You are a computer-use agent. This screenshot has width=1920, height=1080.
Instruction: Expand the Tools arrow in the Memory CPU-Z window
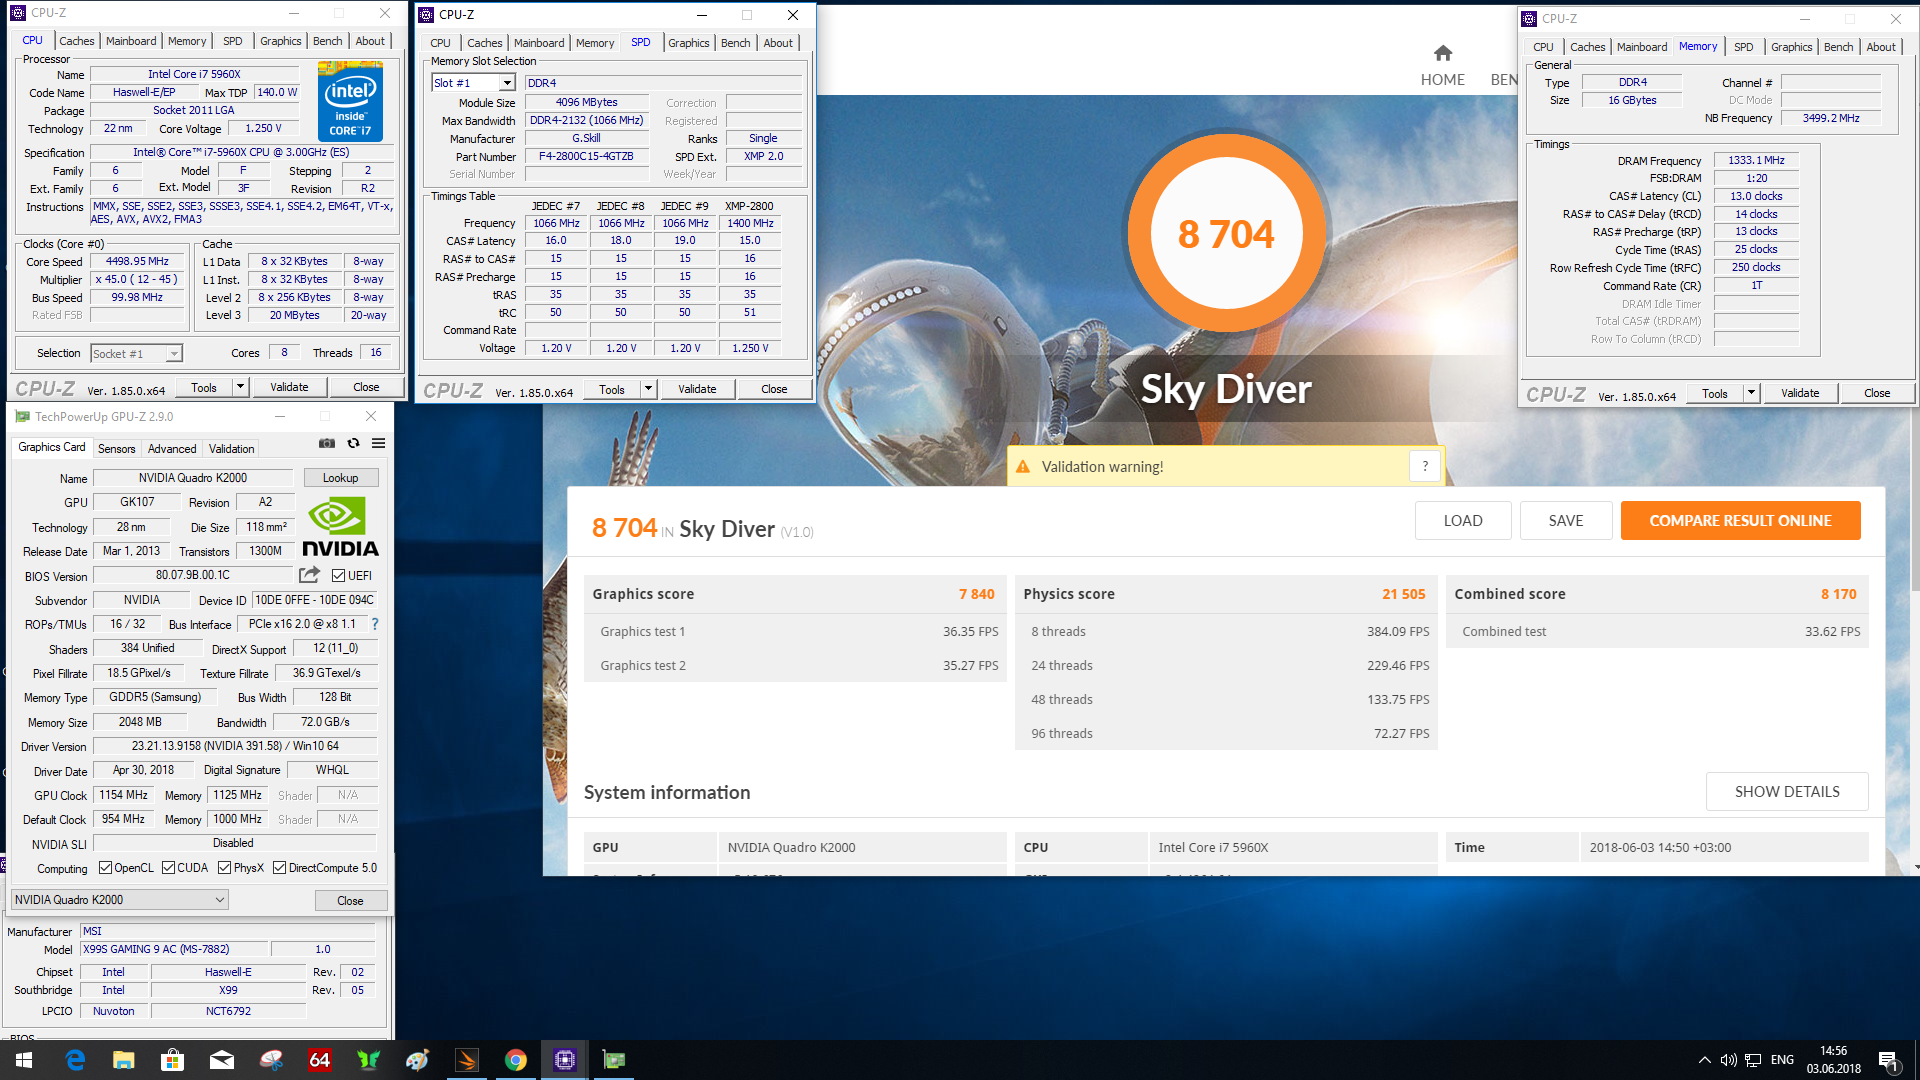1751,393
